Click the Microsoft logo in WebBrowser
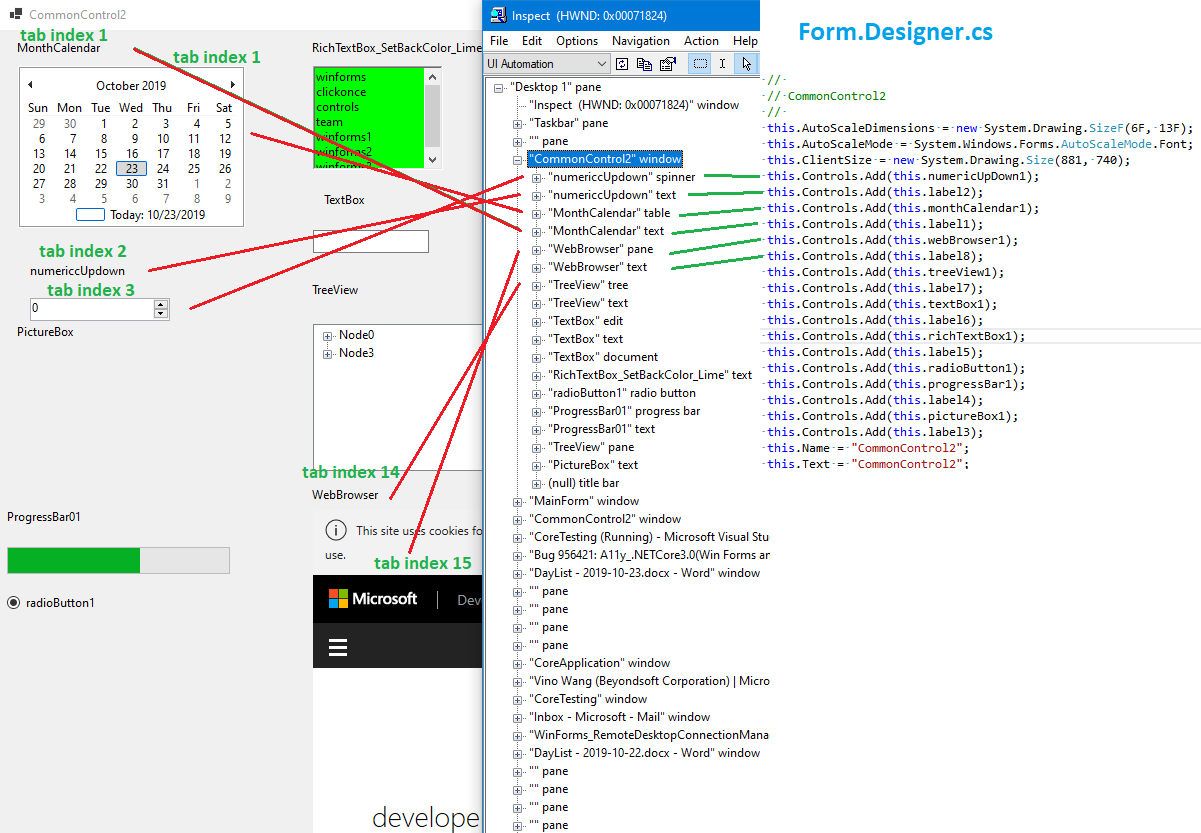 373,599
